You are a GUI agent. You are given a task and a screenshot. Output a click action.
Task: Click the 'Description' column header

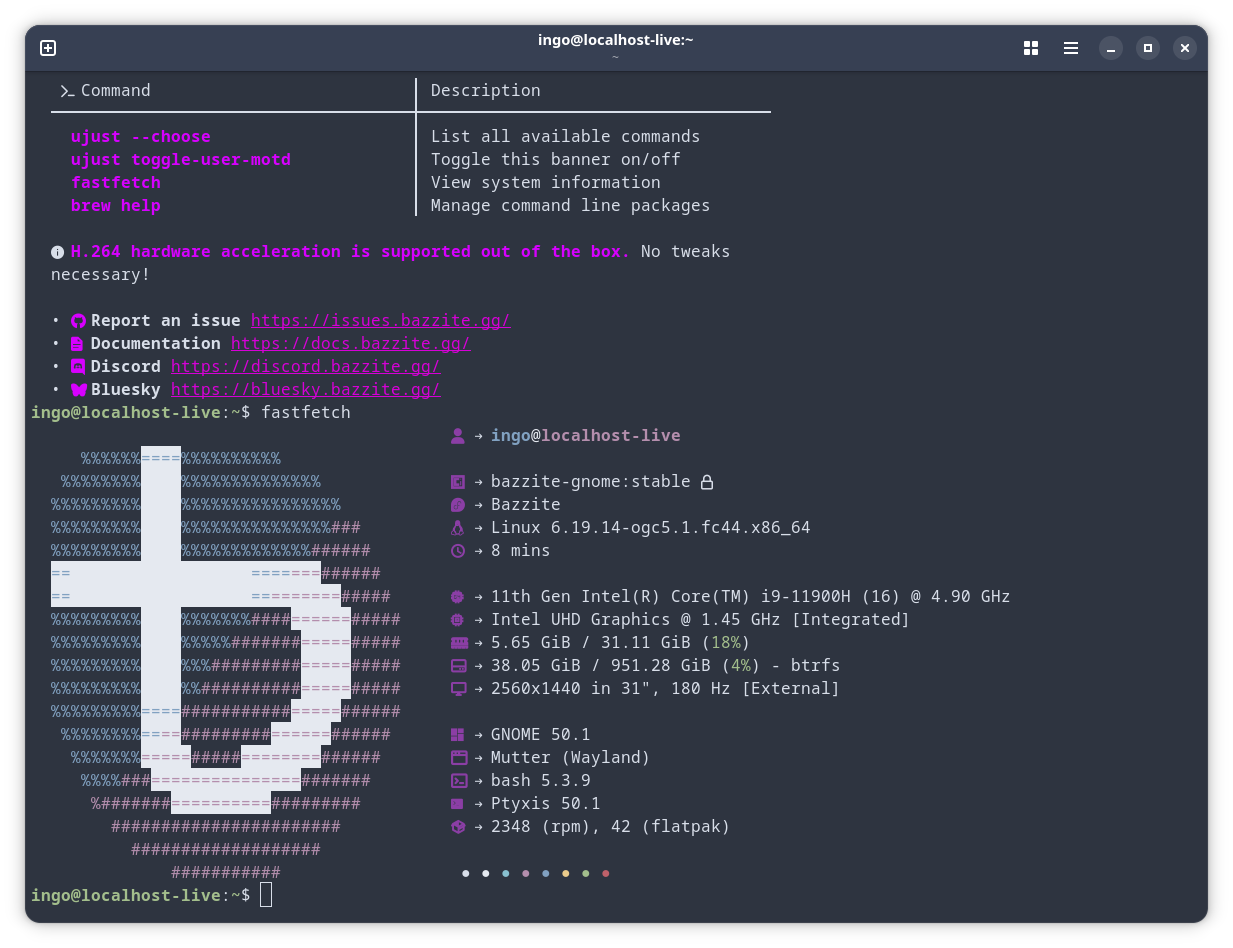486,91
